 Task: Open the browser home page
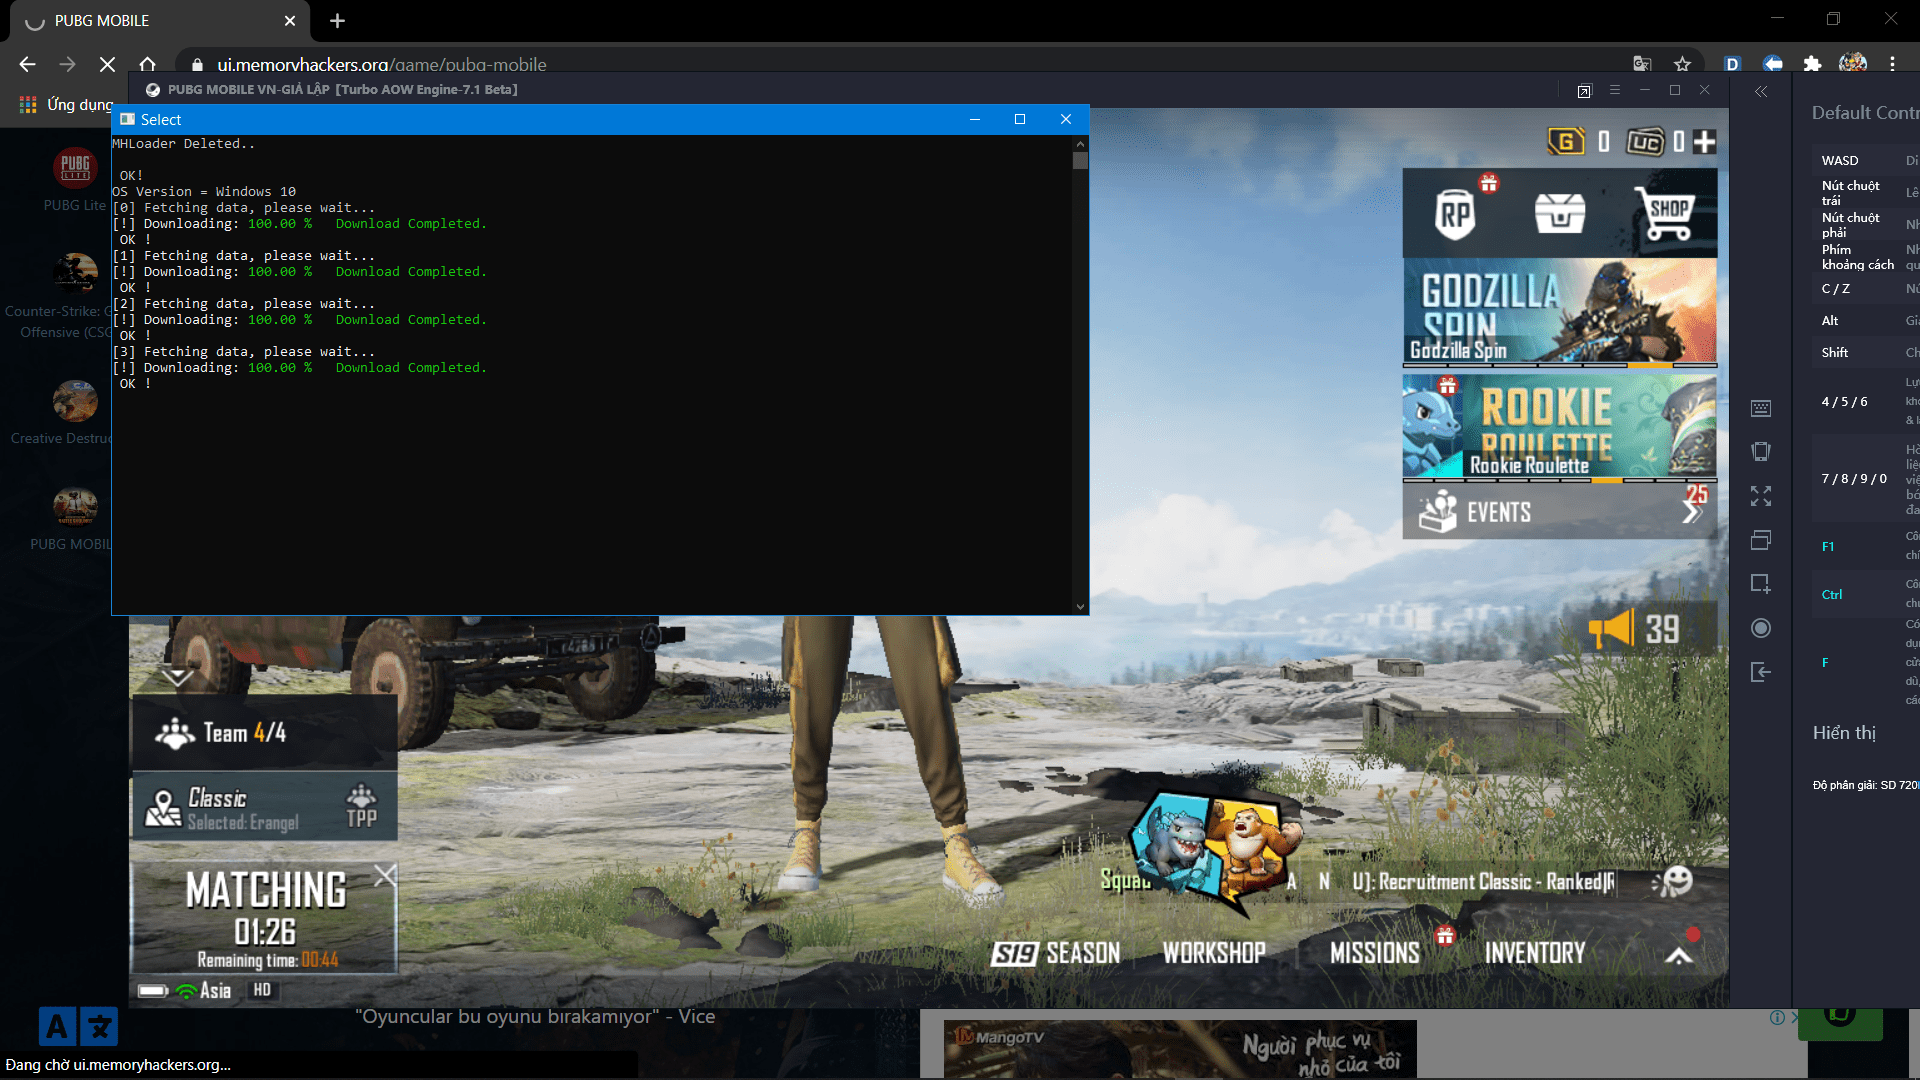(147, 64)
